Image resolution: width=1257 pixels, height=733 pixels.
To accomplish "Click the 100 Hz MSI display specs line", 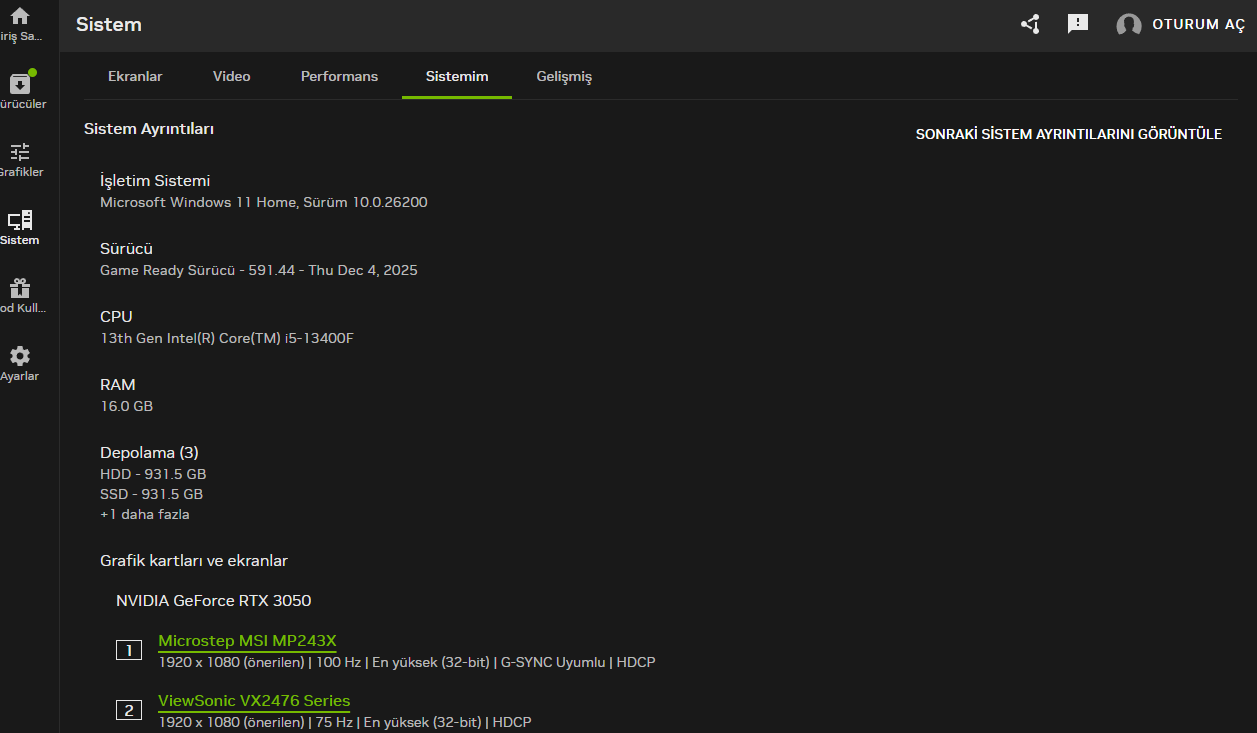I will click(407, 662).
